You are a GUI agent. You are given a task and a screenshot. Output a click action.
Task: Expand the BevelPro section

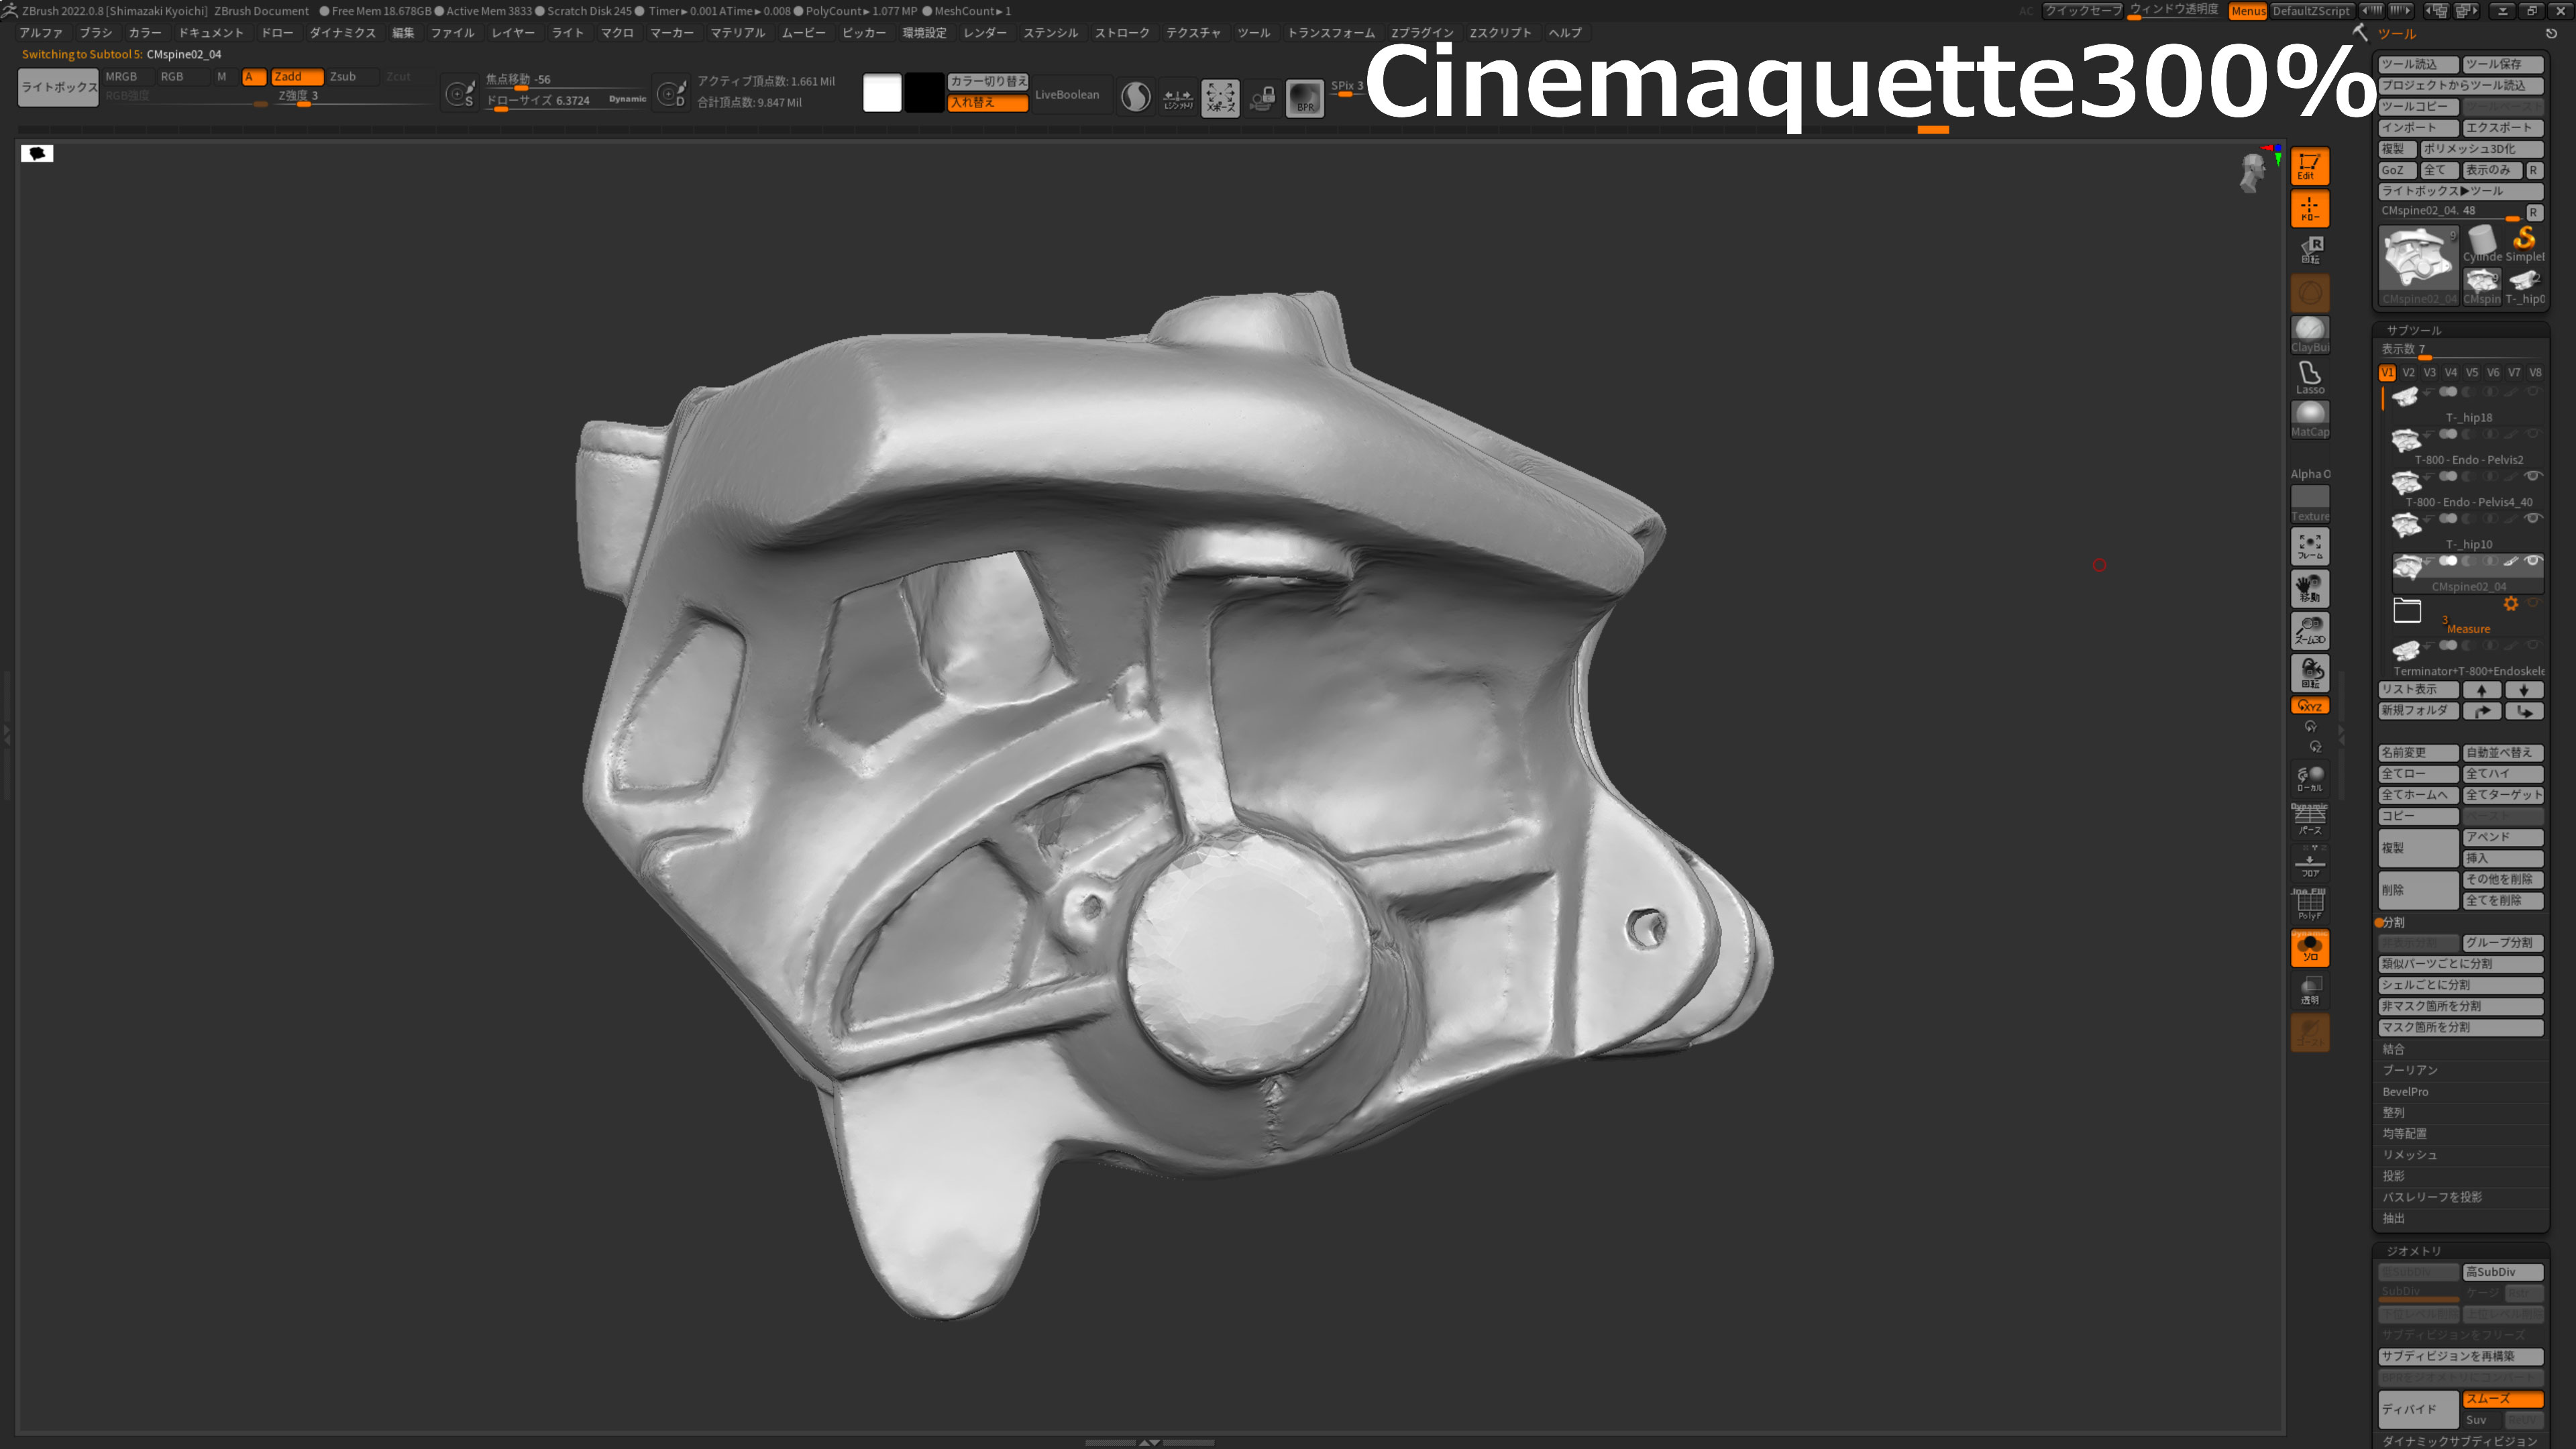(2405, 1092)
